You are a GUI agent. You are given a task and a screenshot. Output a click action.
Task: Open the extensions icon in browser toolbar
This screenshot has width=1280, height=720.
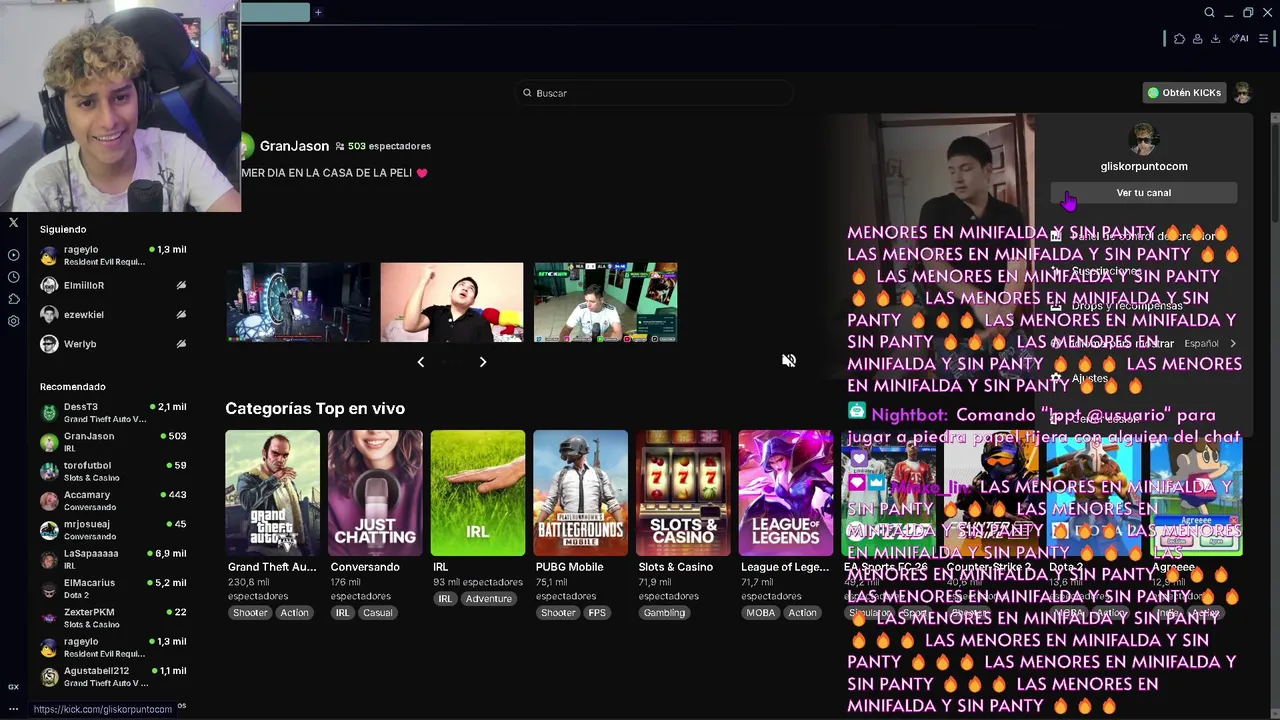[1179, 39]
